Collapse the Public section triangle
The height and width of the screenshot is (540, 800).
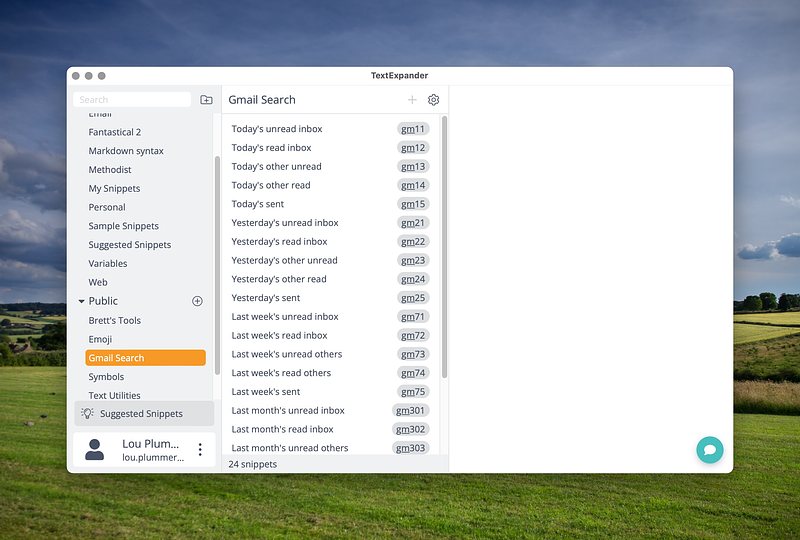point(81,301)
